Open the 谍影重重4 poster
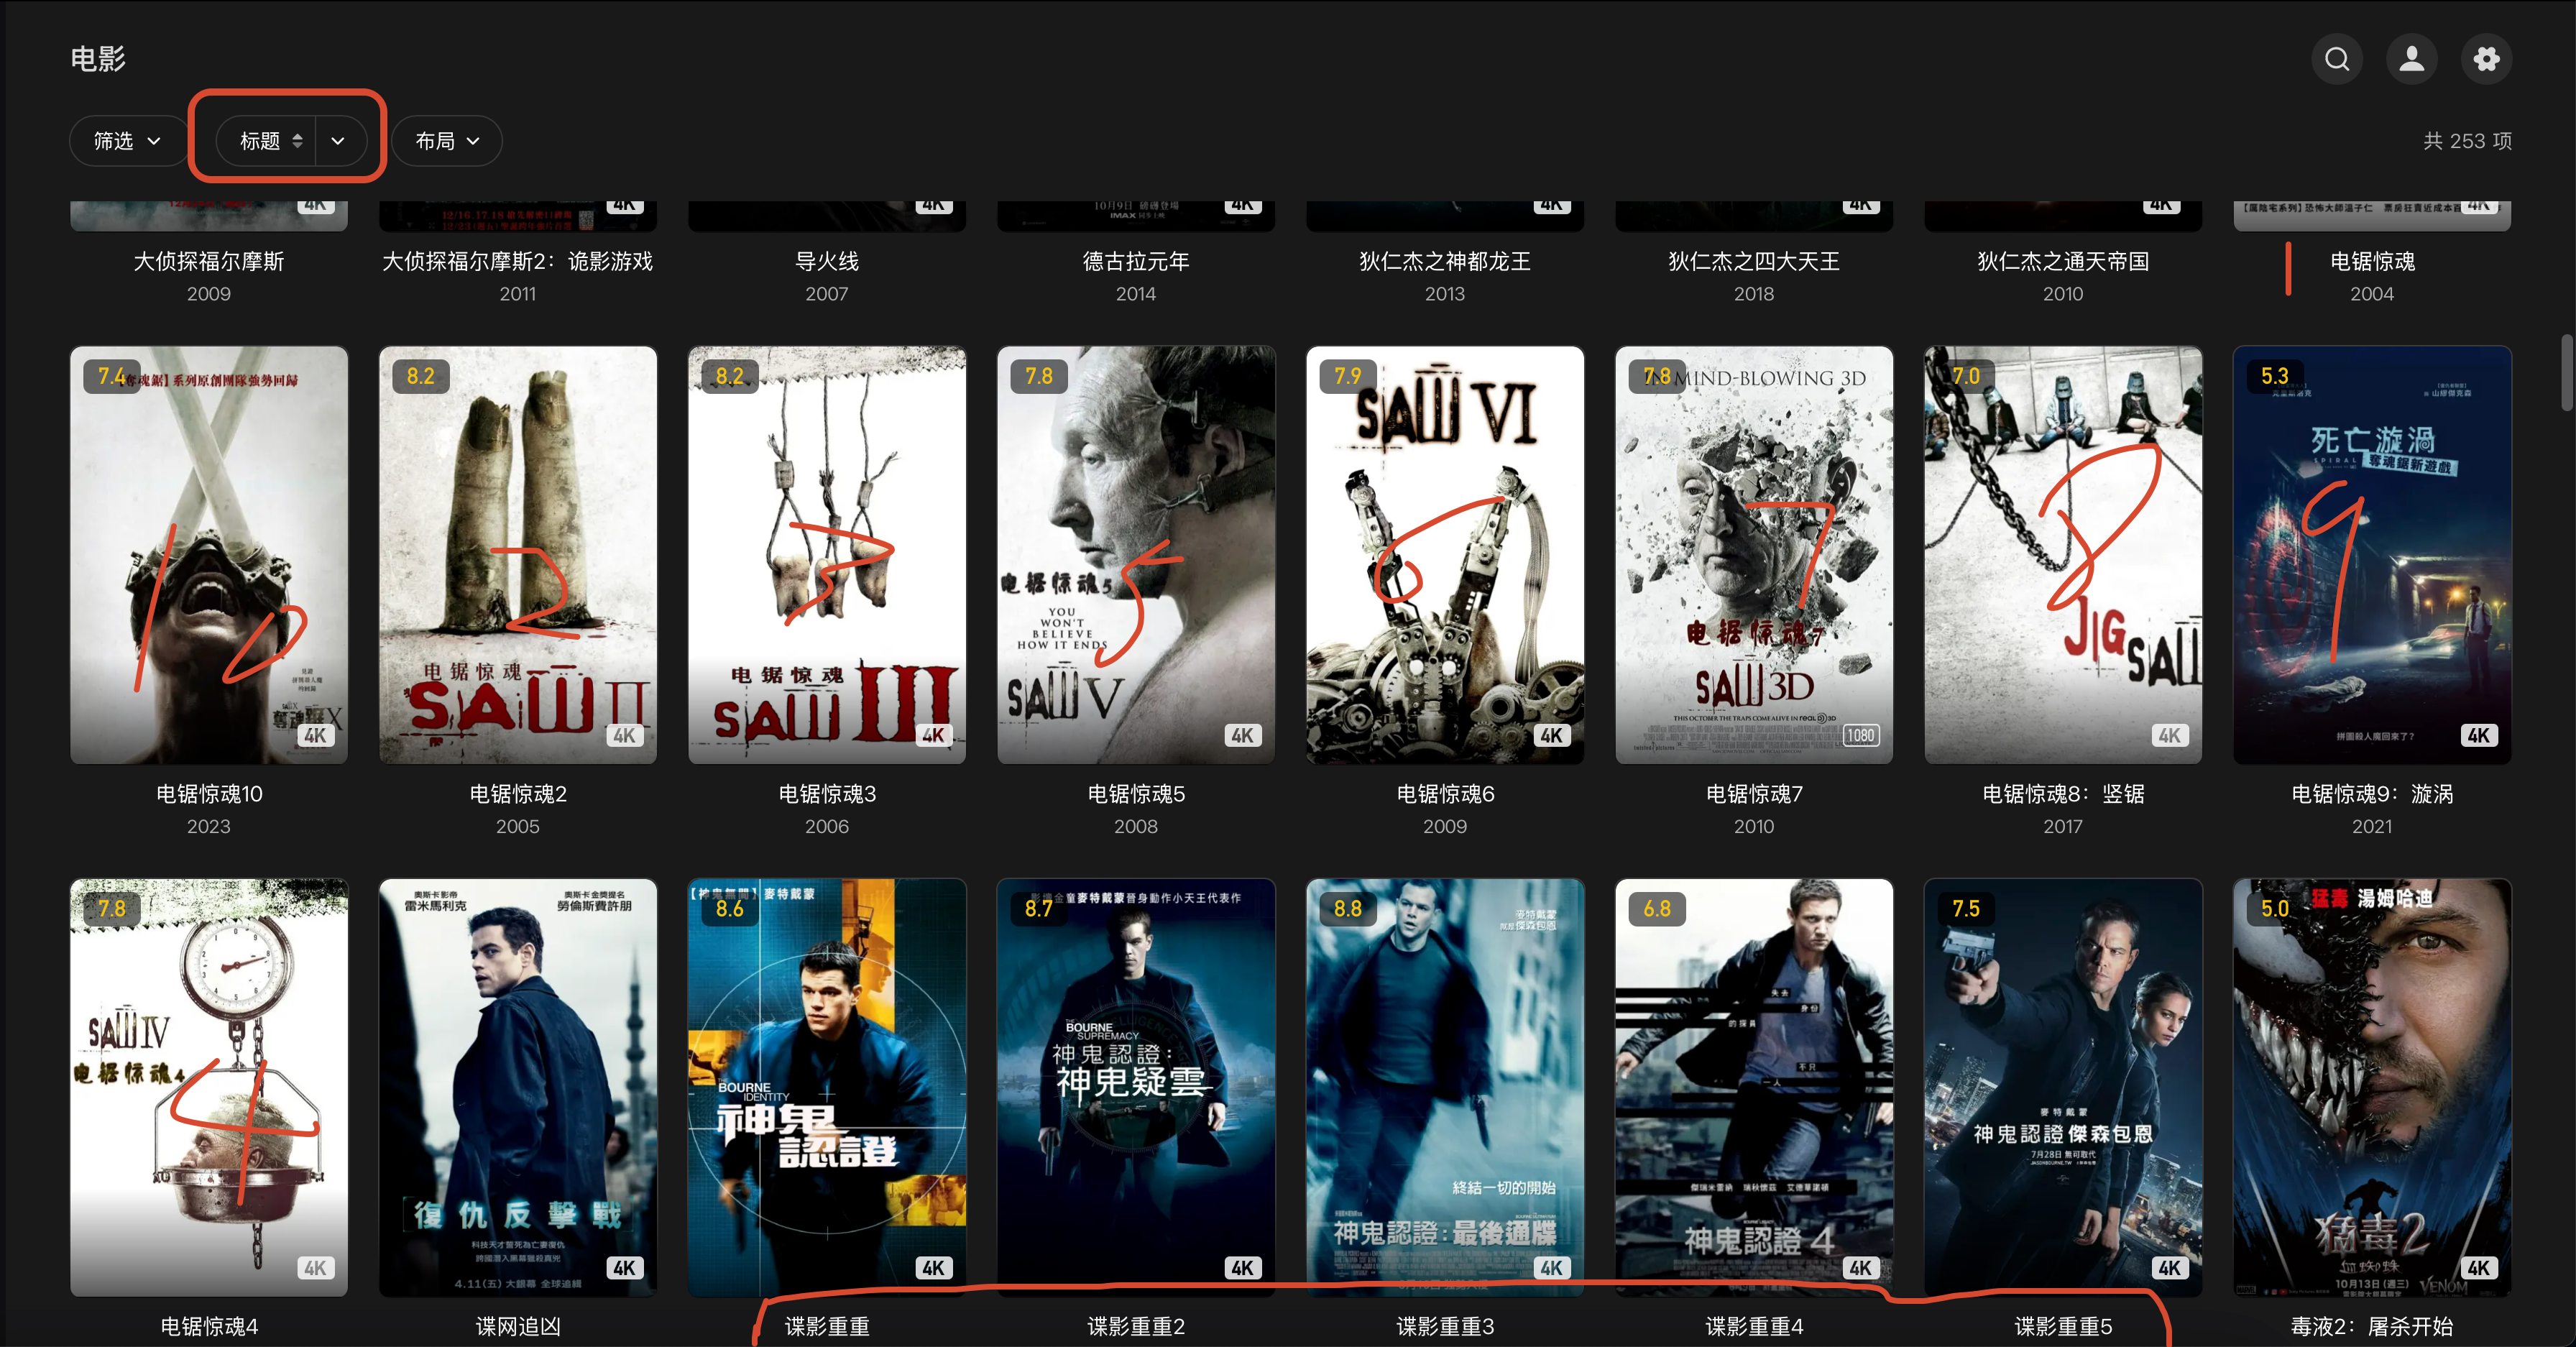2576x1347 pixels. pyautogui.click(x=1754, y=1088)
